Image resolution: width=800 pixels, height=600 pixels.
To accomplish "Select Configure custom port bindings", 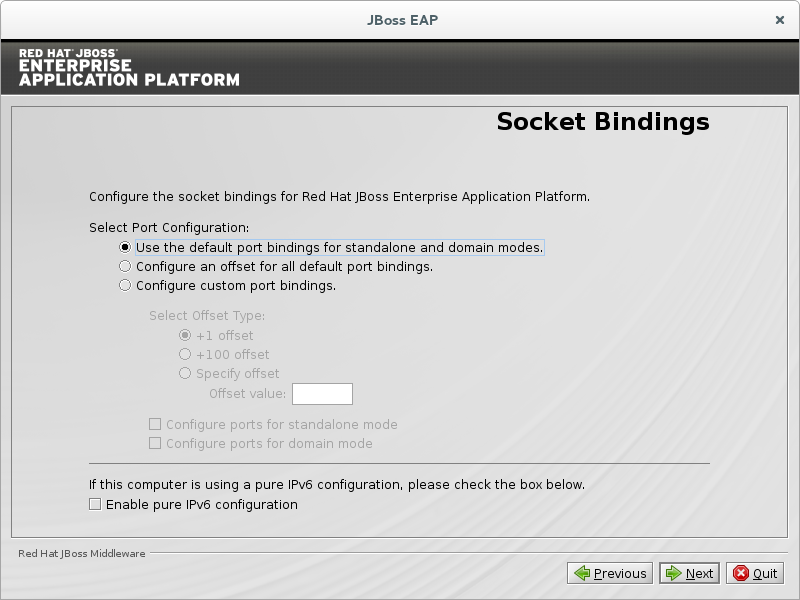I will point(125,285).
